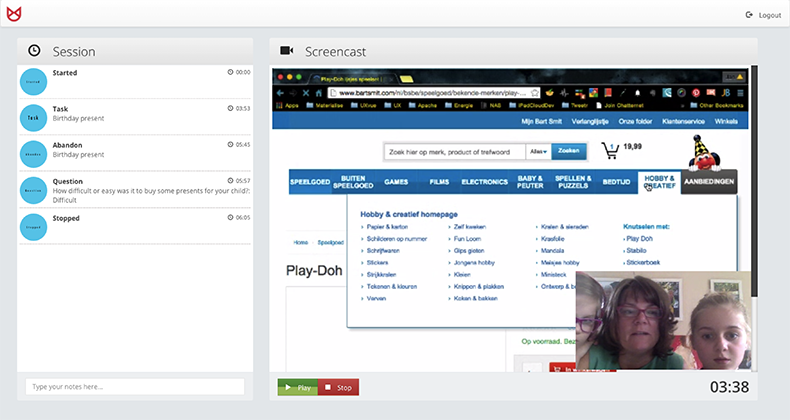
Task: Select the Task event circle icon
Action: (x=33, y=118)
